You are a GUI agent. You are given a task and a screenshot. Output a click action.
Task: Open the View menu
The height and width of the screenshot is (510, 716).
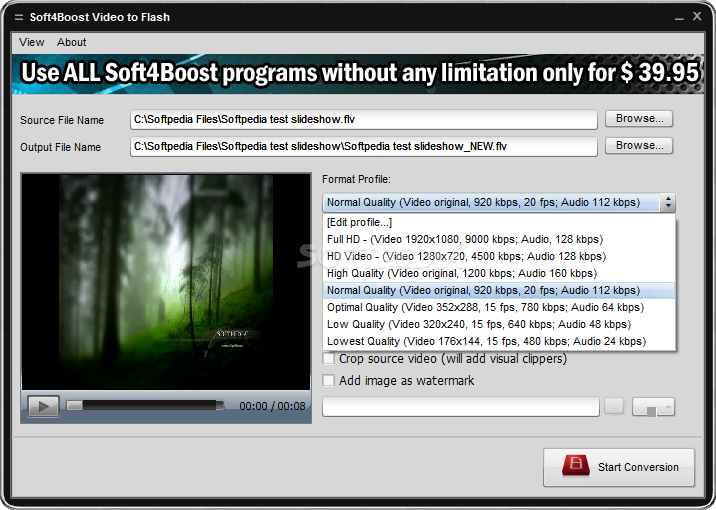pos(32,42)
